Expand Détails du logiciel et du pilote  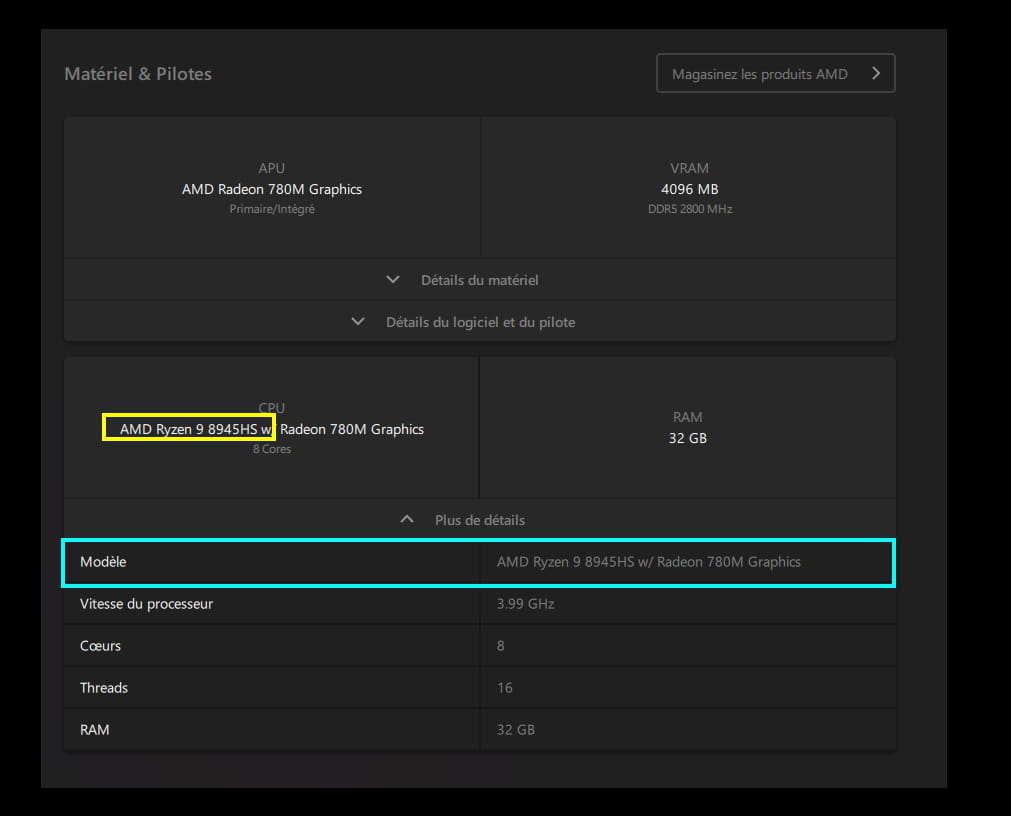(x=480, y=322)
